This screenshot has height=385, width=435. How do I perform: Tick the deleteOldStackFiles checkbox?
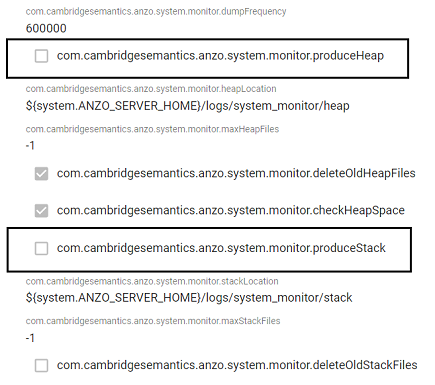pyautogui.click(x=41, y=365)
